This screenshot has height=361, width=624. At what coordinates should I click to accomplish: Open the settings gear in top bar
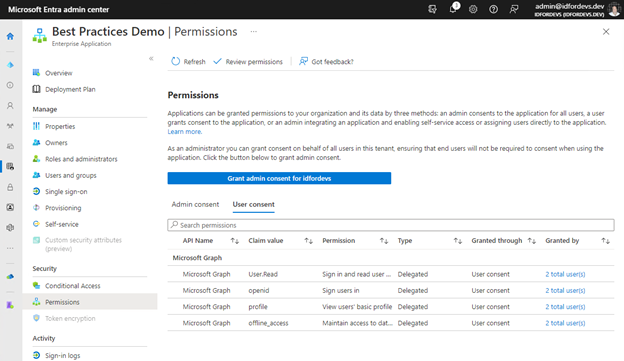tap(473, 9)
